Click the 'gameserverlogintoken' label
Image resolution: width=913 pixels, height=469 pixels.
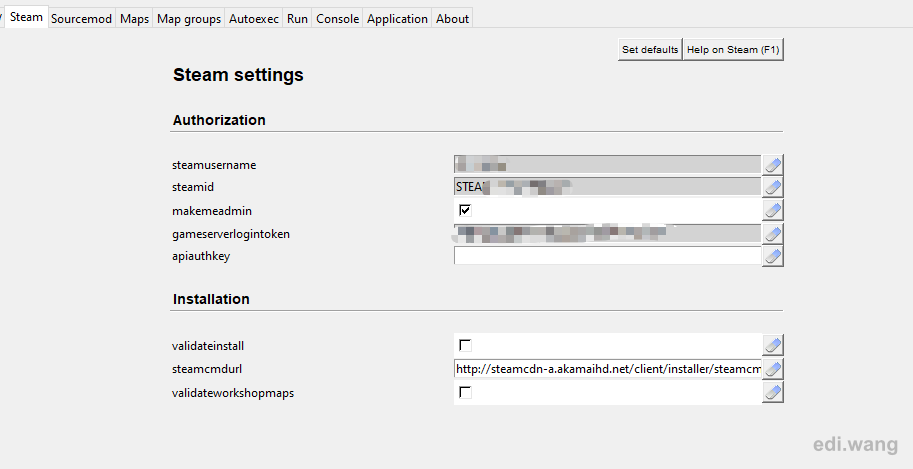pyautogui.click(x=231, y=234)
